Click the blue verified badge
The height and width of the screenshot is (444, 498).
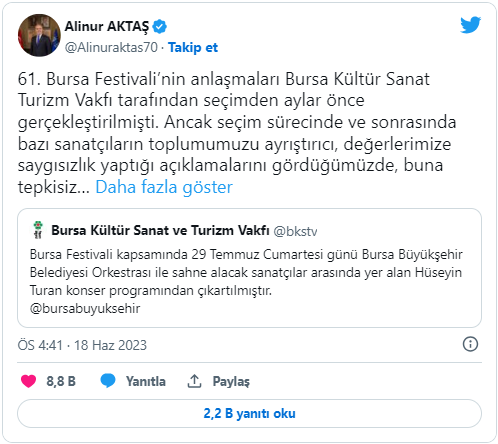coord(159,26)
